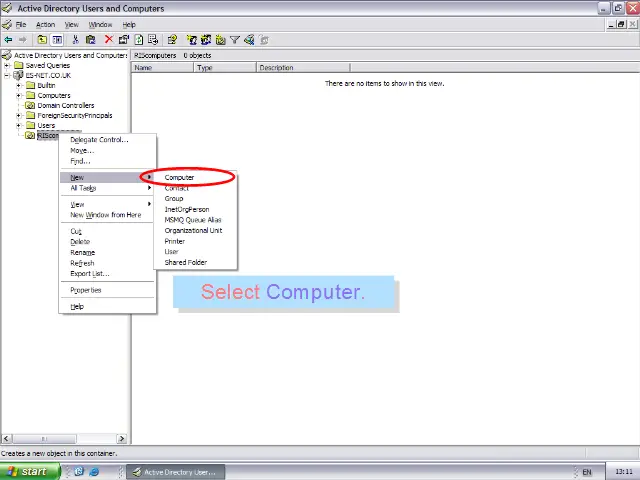Open the Action menu in menu bar
This screenshot has height=480, width=640.
pos(45,24)
